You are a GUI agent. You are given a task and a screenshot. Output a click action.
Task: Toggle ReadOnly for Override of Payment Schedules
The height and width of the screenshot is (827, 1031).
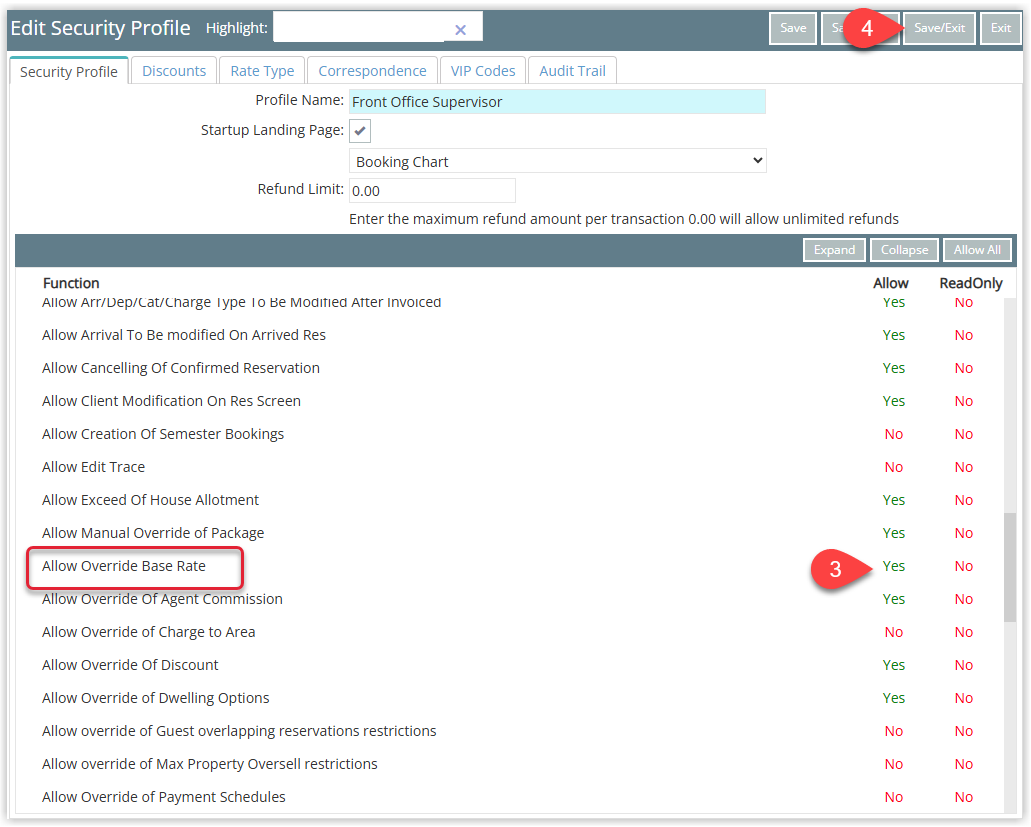pos(964,797)
